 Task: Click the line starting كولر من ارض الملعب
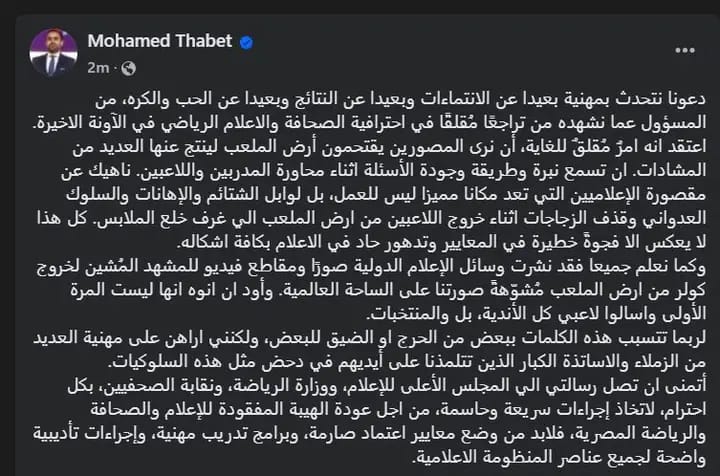click(x=388, y=290)
